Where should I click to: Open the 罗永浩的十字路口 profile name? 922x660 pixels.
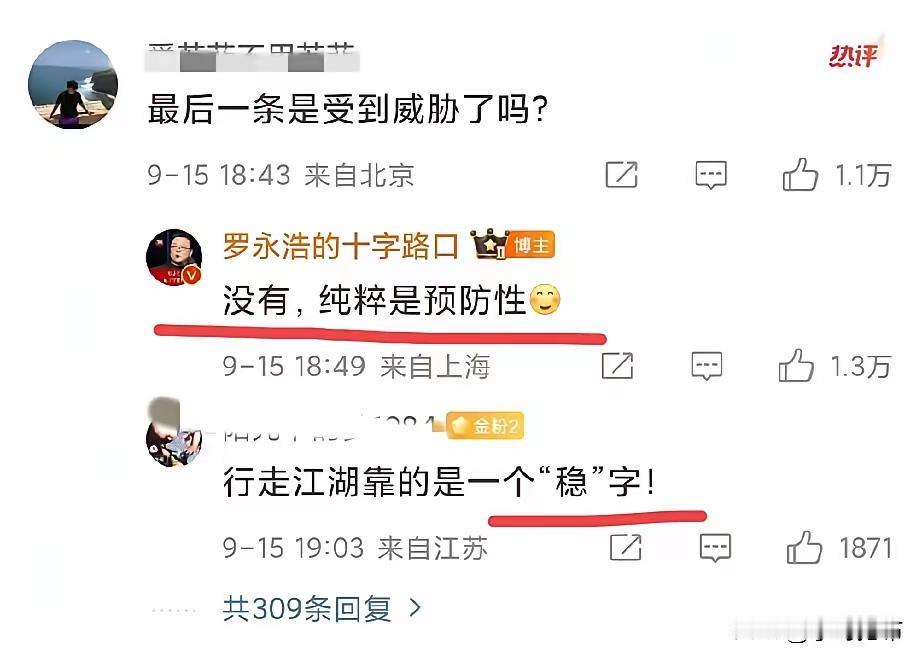coord(340,246)
